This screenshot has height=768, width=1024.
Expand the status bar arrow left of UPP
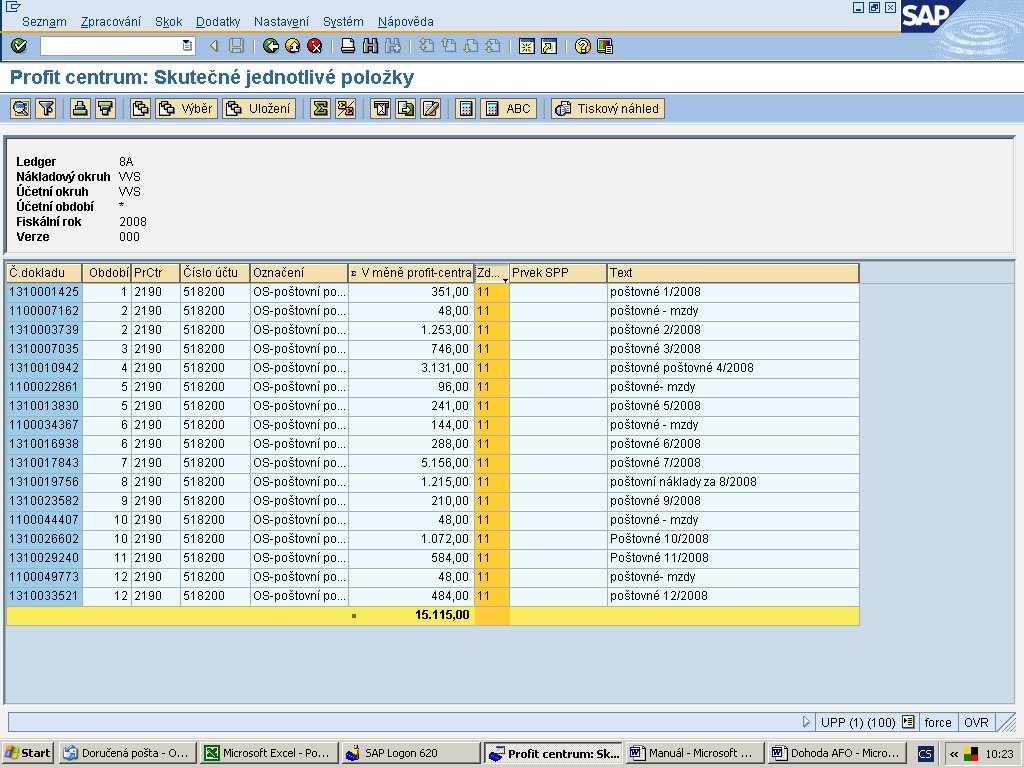(806, 722)
